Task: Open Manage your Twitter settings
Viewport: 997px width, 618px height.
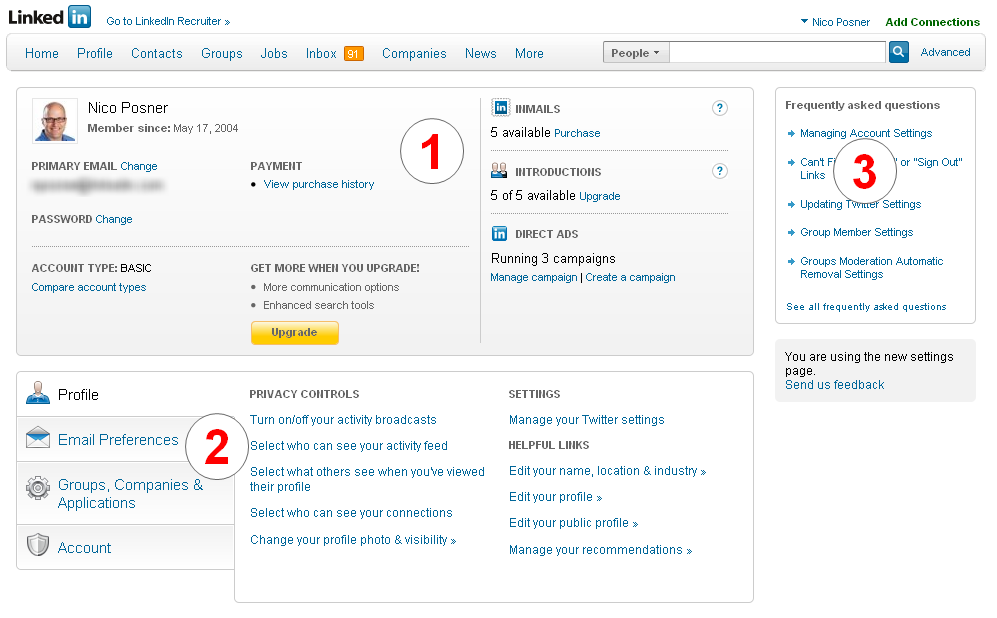Action: point(586,420)
